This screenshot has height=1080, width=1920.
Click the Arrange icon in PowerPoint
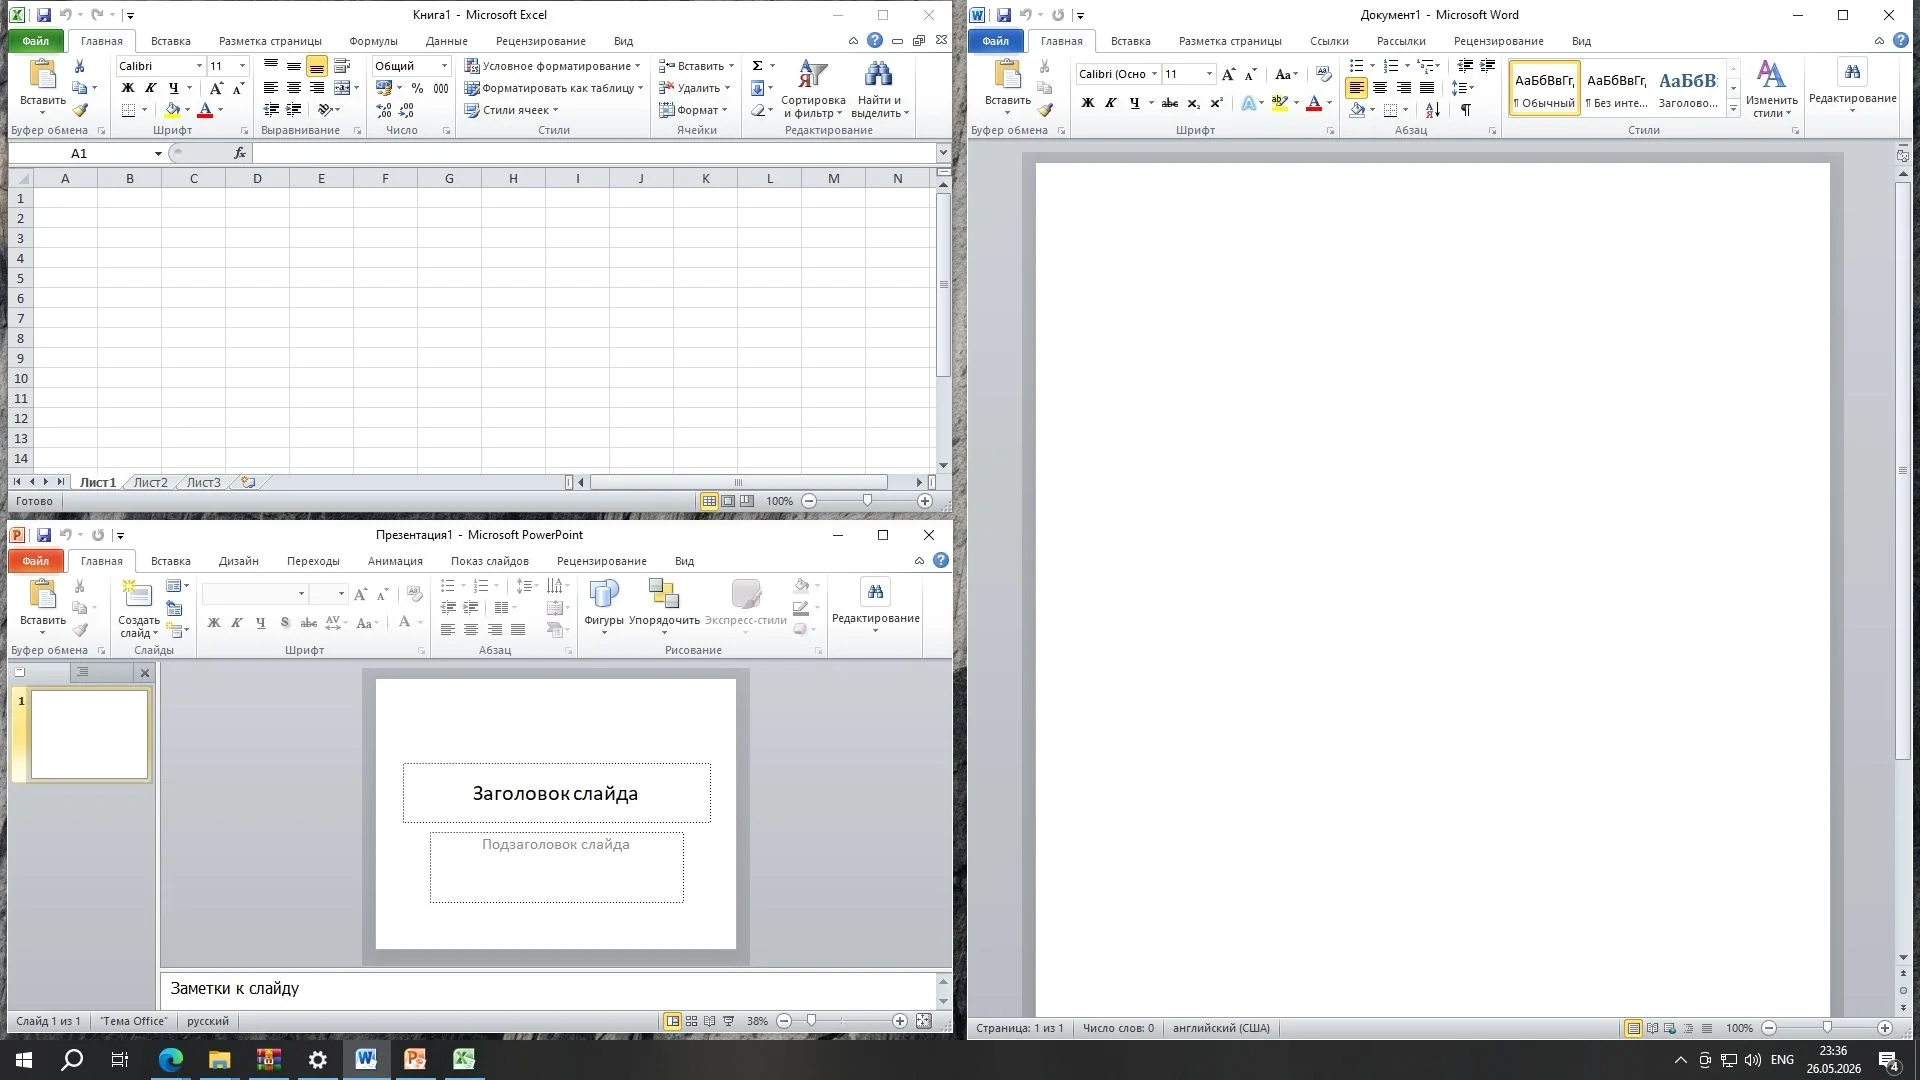pyautogui.click(x=664, y=594)
